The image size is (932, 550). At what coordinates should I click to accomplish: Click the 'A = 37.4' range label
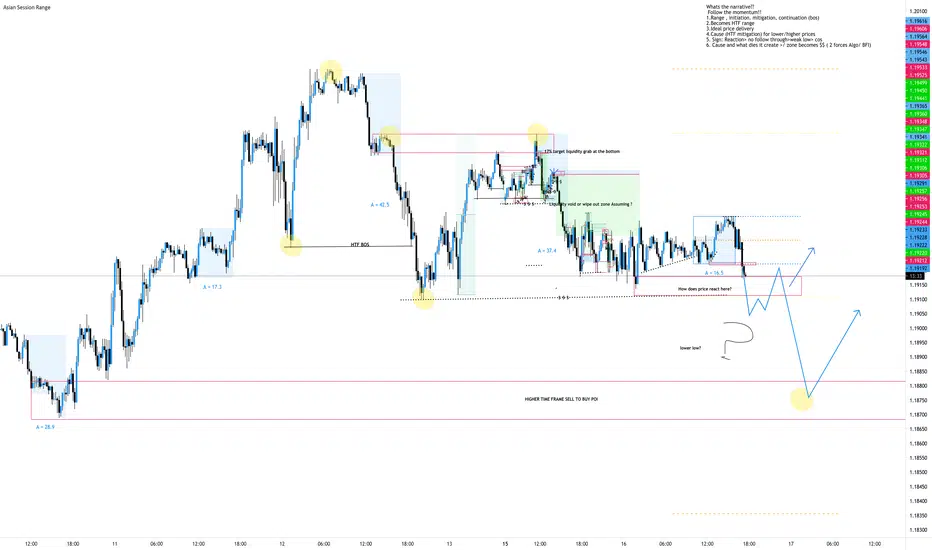[x=547, y=250]
